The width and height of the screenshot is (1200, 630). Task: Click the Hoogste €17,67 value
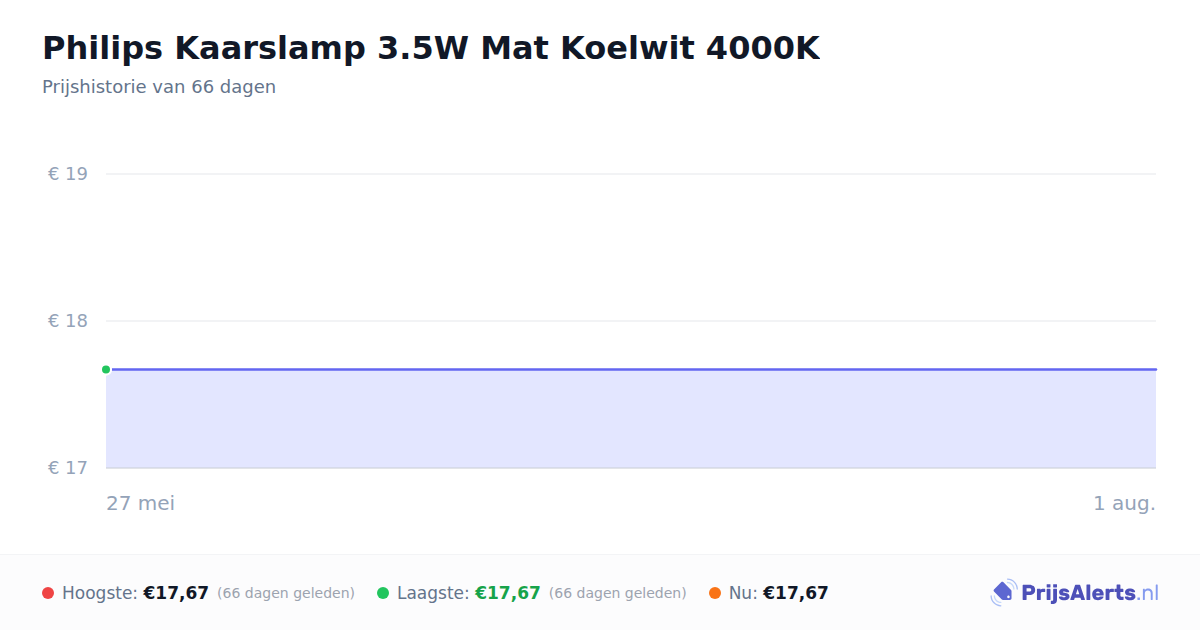click(176, 593)
